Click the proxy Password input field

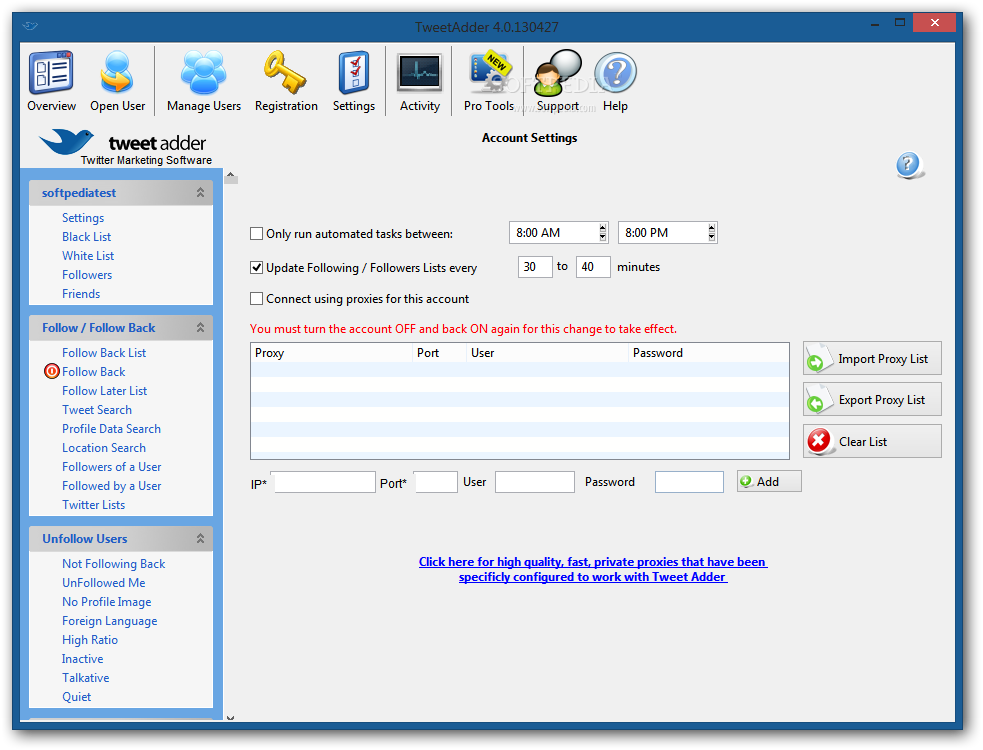pos(689,482)
